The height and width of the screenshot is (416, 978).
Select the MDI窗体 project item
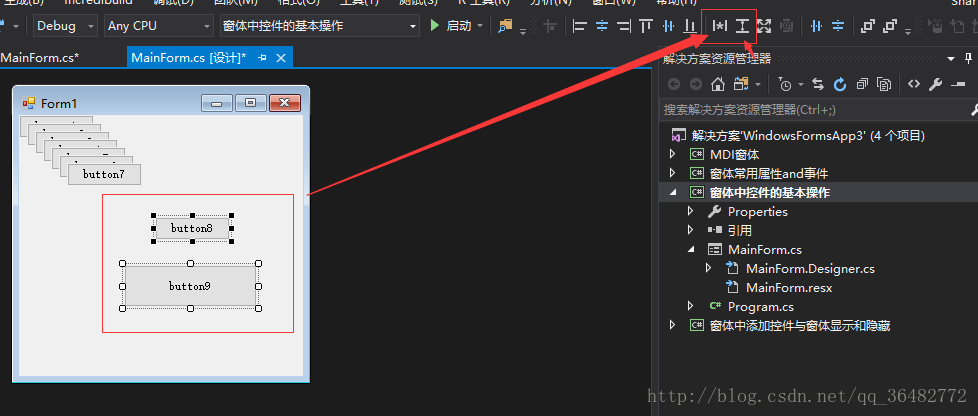pos(734,155)
